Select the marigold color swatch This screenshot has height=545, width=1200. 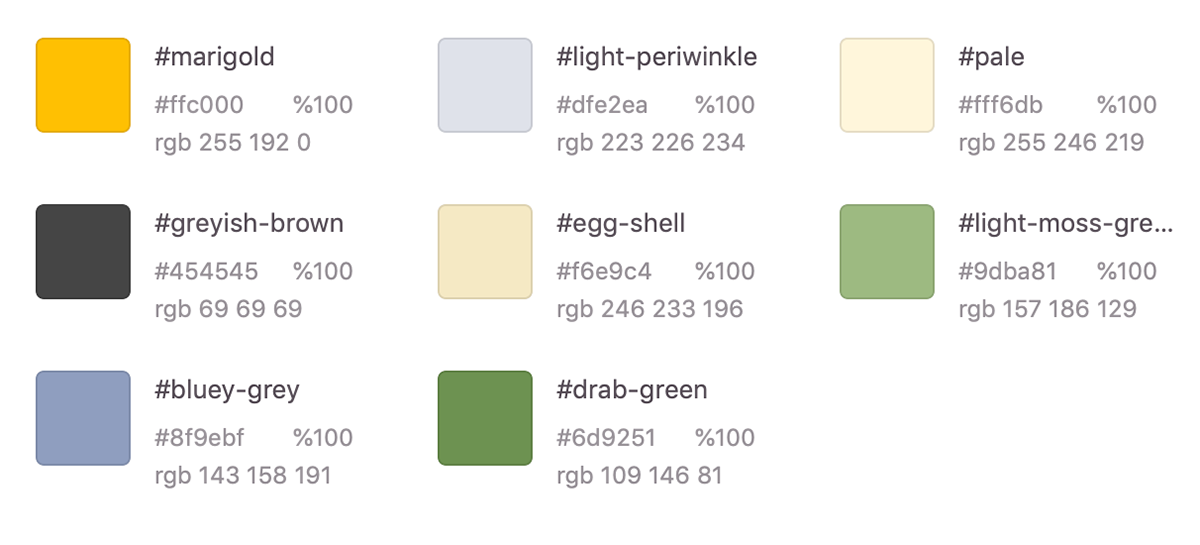coord(83,85)
